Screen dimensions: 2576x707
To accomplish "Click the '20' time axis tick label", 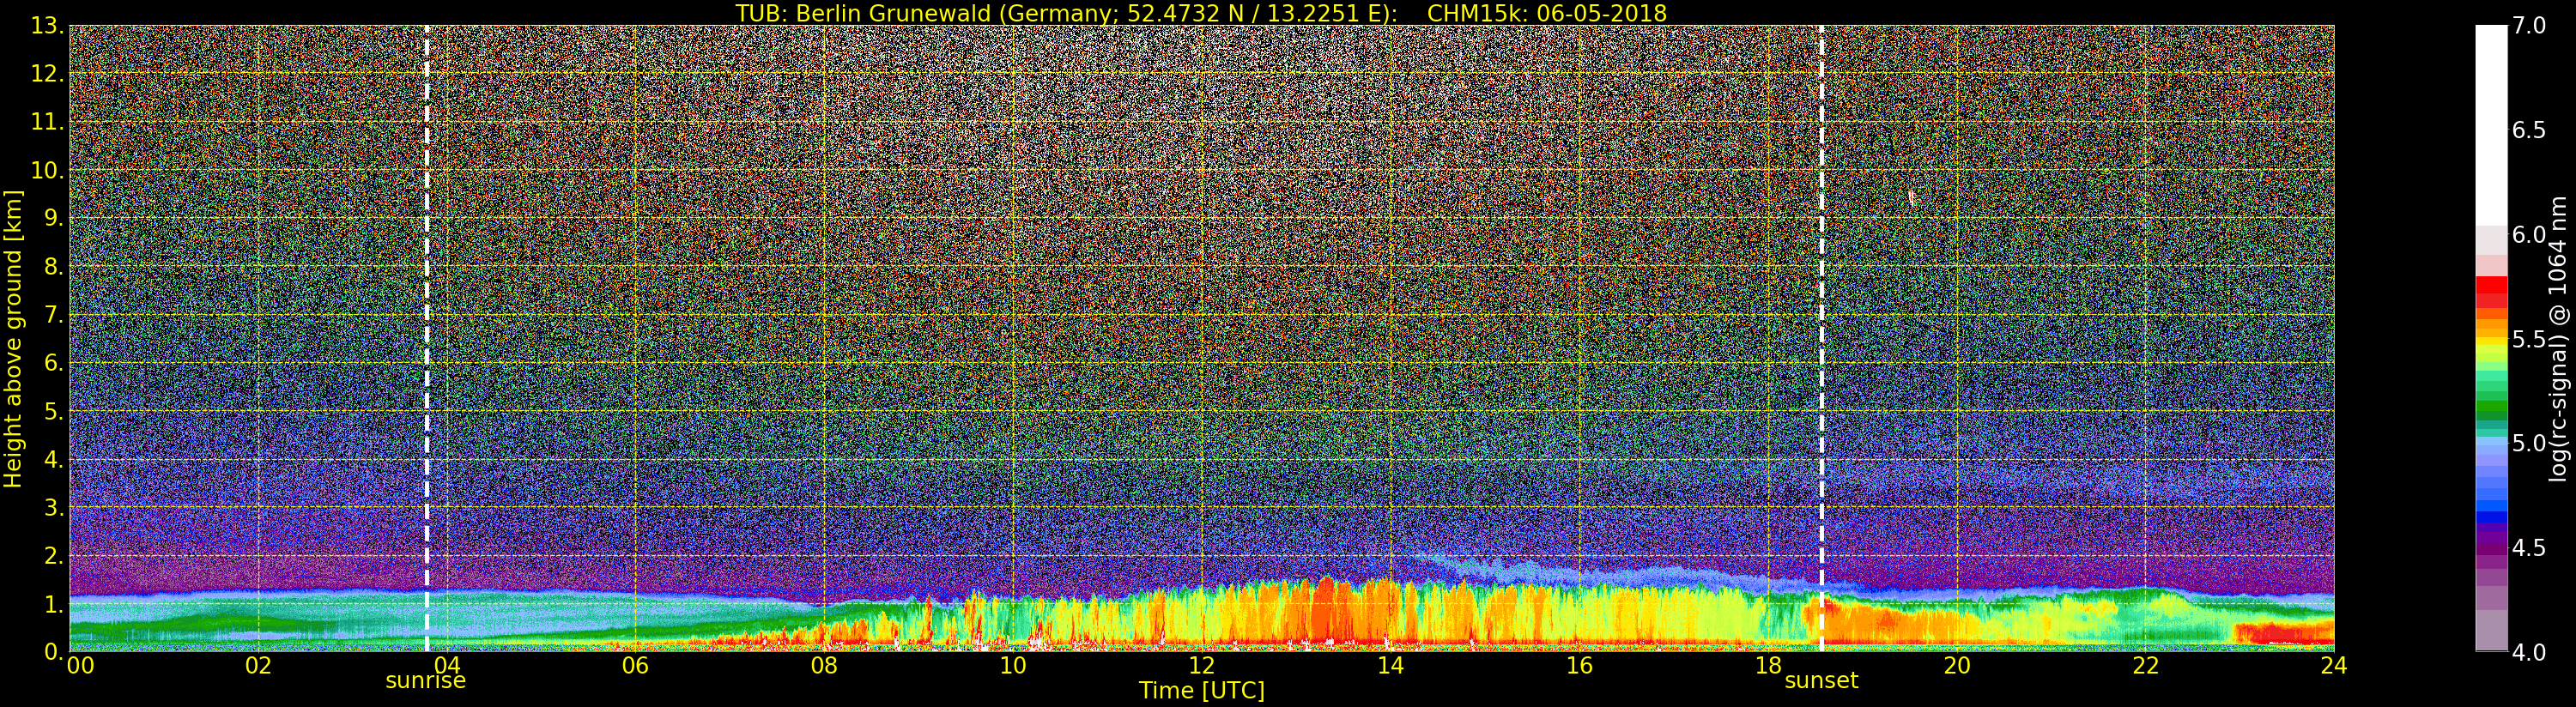I will (x=1957, y=666).
